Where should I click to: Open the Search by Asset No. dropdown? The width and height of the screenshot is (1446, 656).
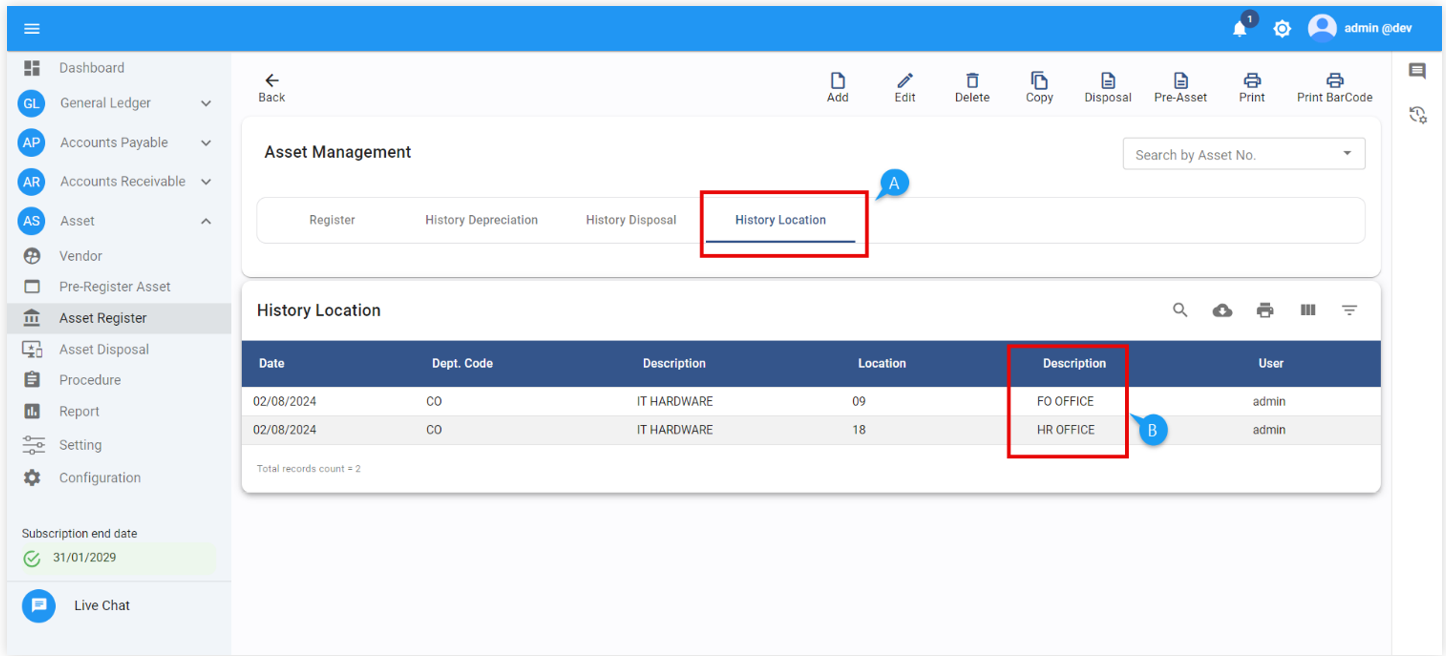coord(1346,154)
